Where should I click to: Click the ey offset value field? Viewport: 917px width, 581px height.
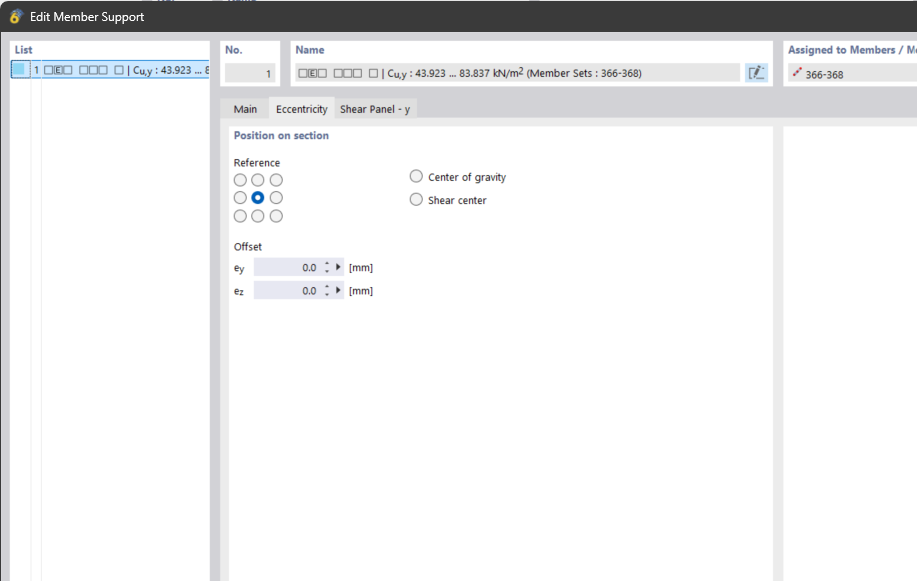[x=286, y=267]
